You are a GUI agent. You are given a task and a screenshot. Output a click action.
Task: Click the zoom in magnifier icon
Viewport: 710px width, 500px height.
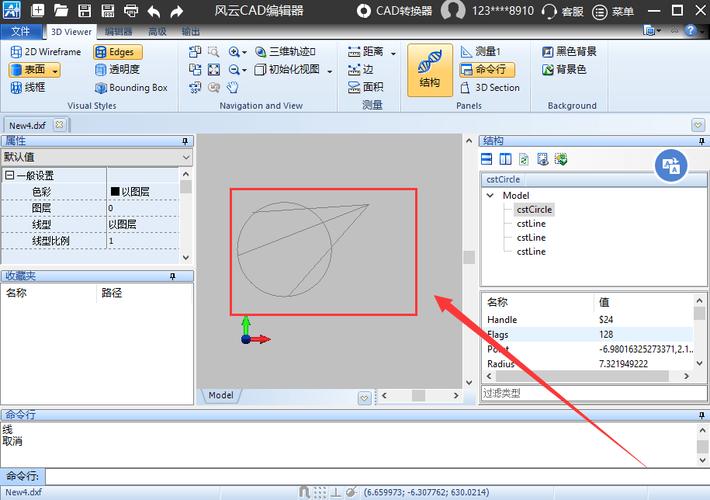234,52
